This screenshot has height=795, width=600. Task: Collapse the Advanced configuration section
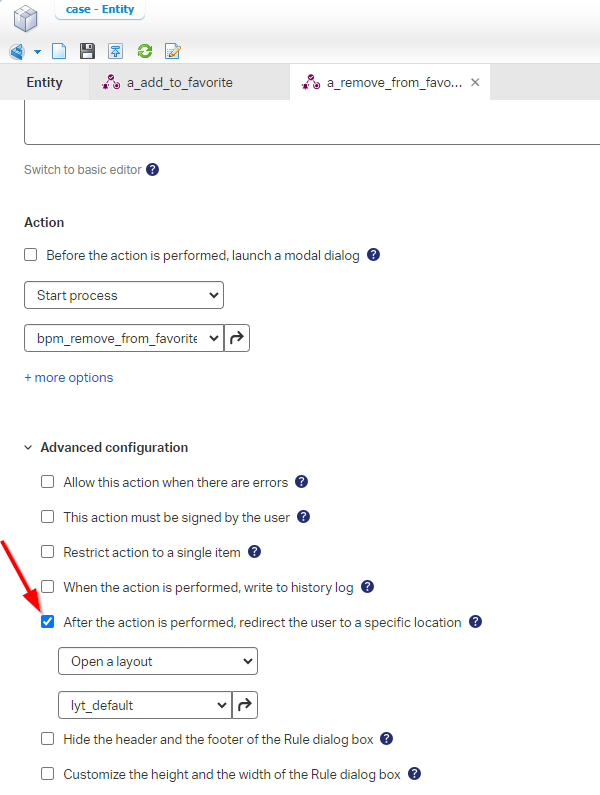[28, 448]
